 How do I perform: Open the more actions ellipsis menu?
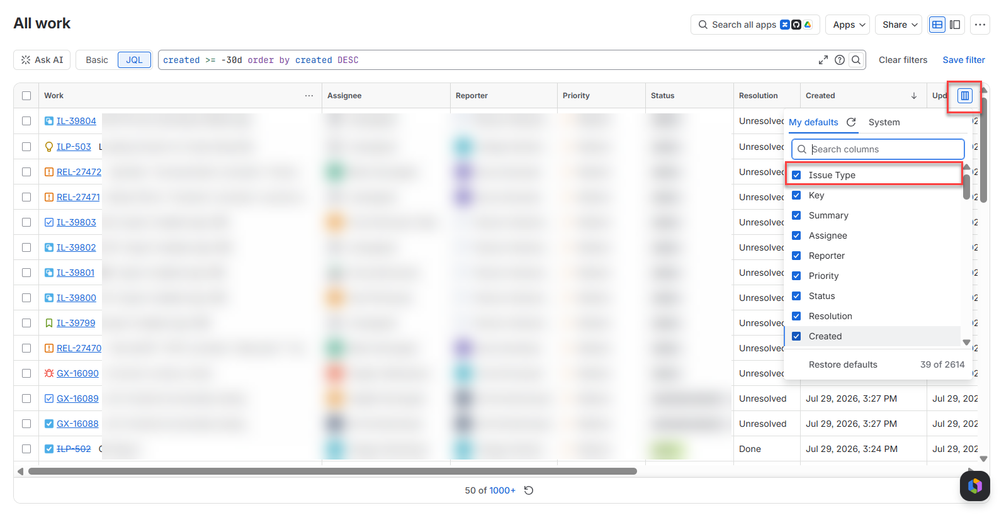click(980, 25)
